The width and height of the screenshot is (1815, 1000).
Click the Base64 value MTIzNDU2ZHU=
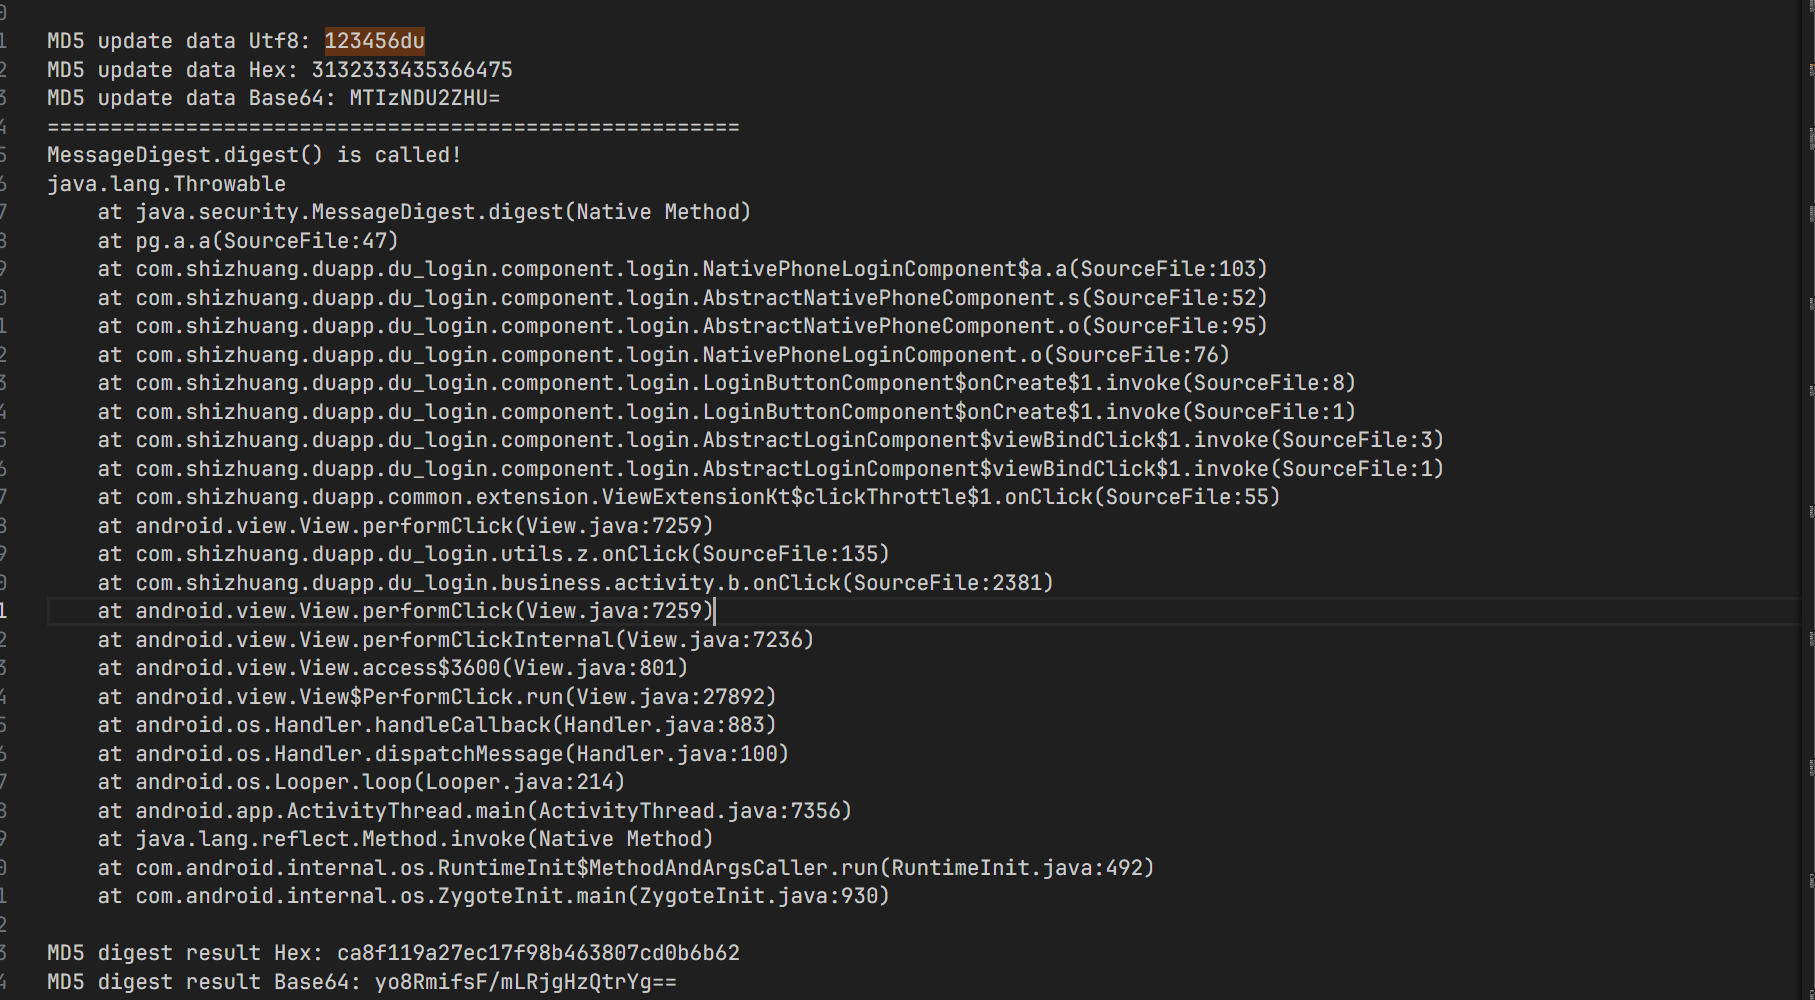coord(424,98)
